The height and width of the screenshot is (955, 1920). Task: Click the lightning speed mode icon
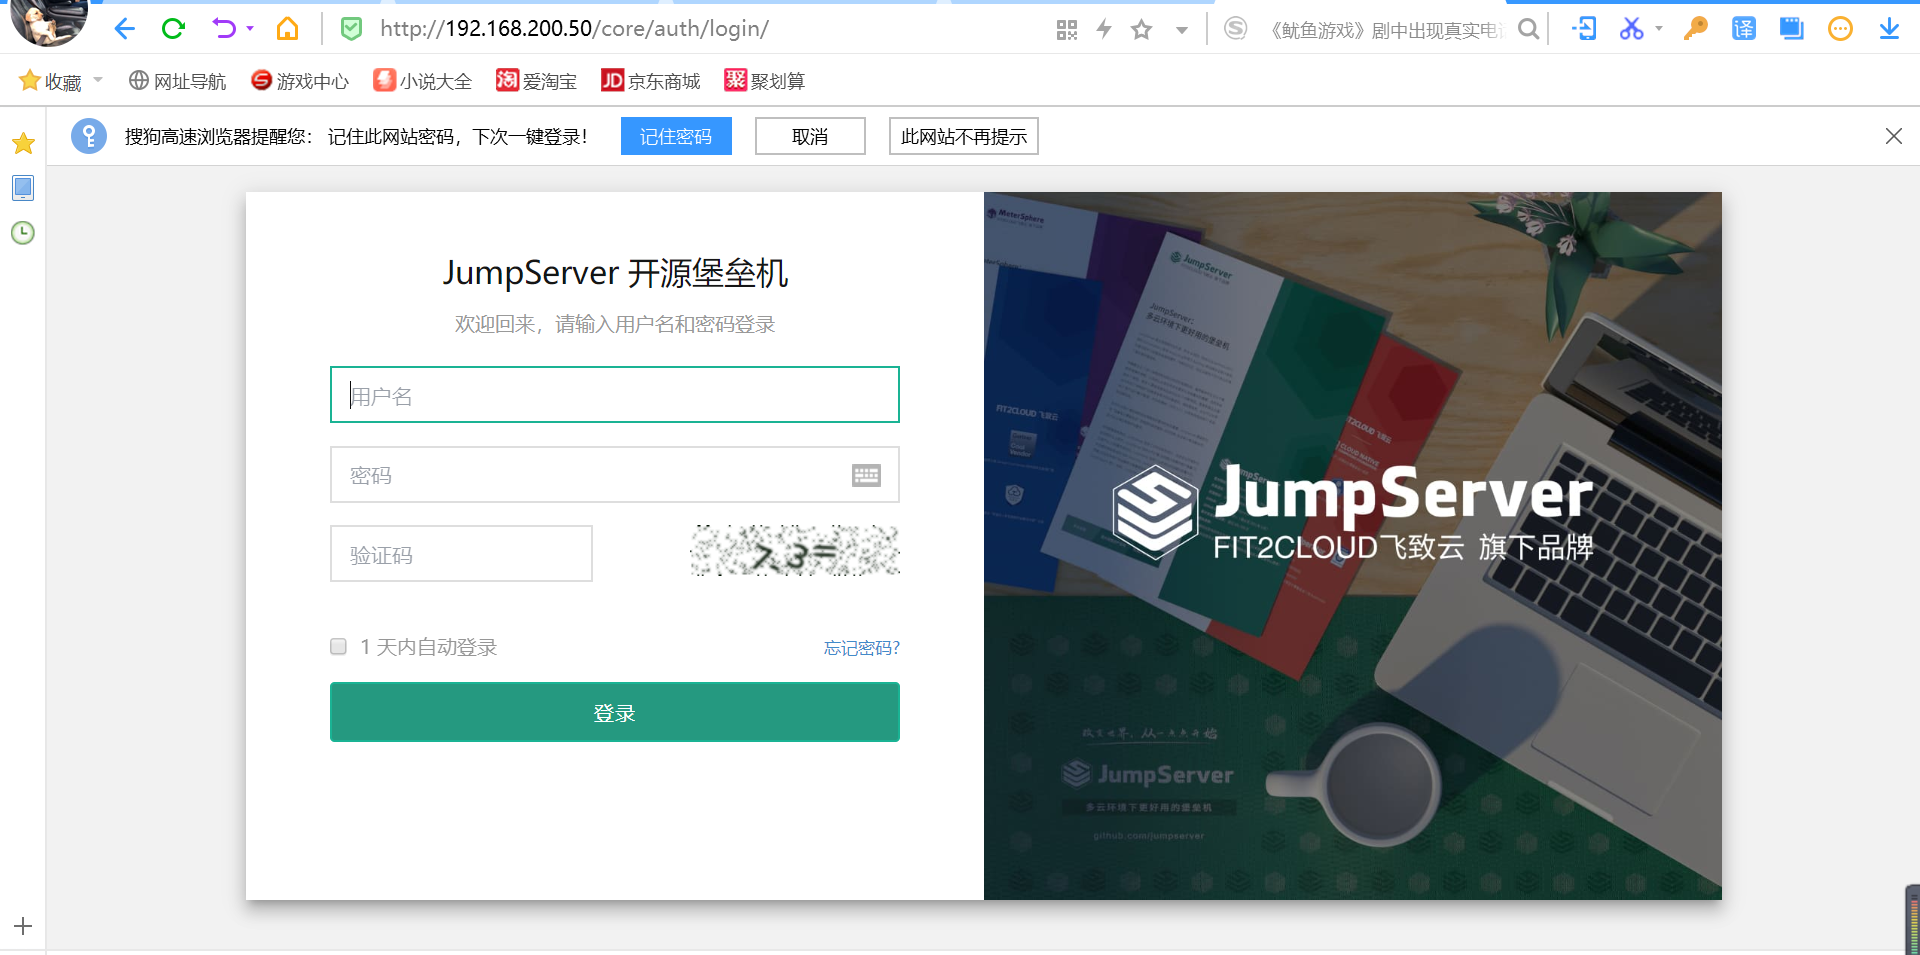click(1104, 29)
